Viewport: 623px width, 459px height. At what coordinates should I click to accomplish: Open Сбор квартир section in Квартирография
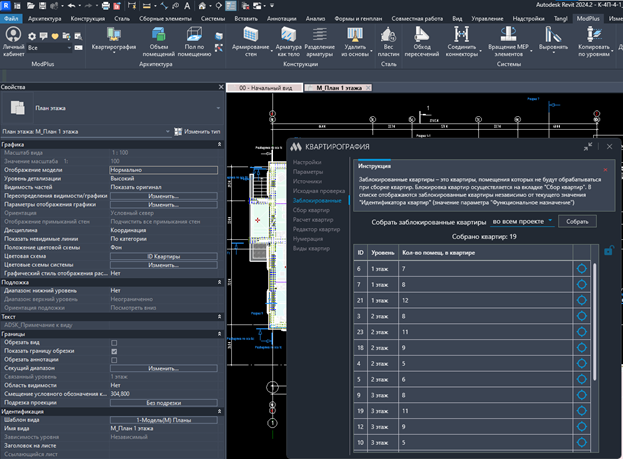pos(311,210)
